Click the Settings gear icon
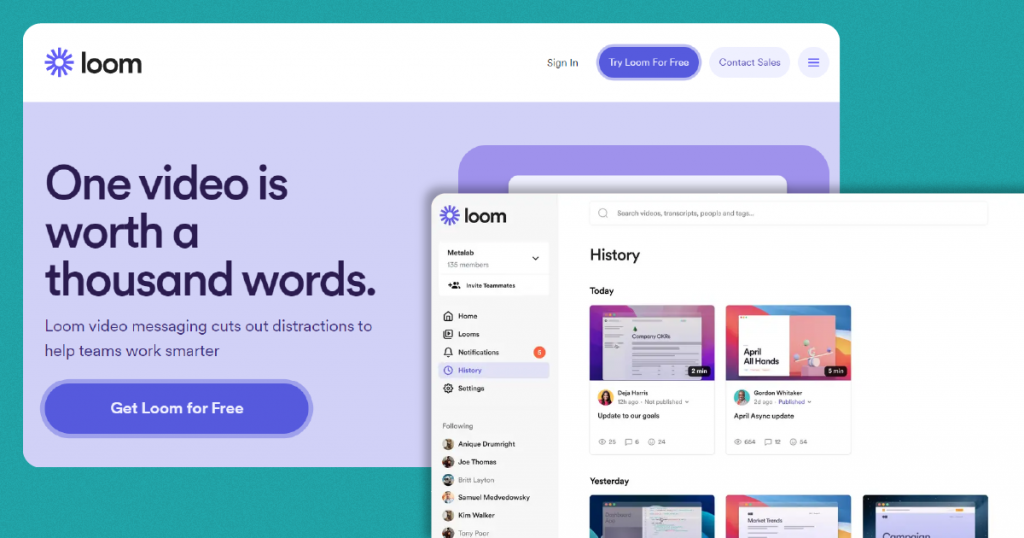 [x=448, y=388]
